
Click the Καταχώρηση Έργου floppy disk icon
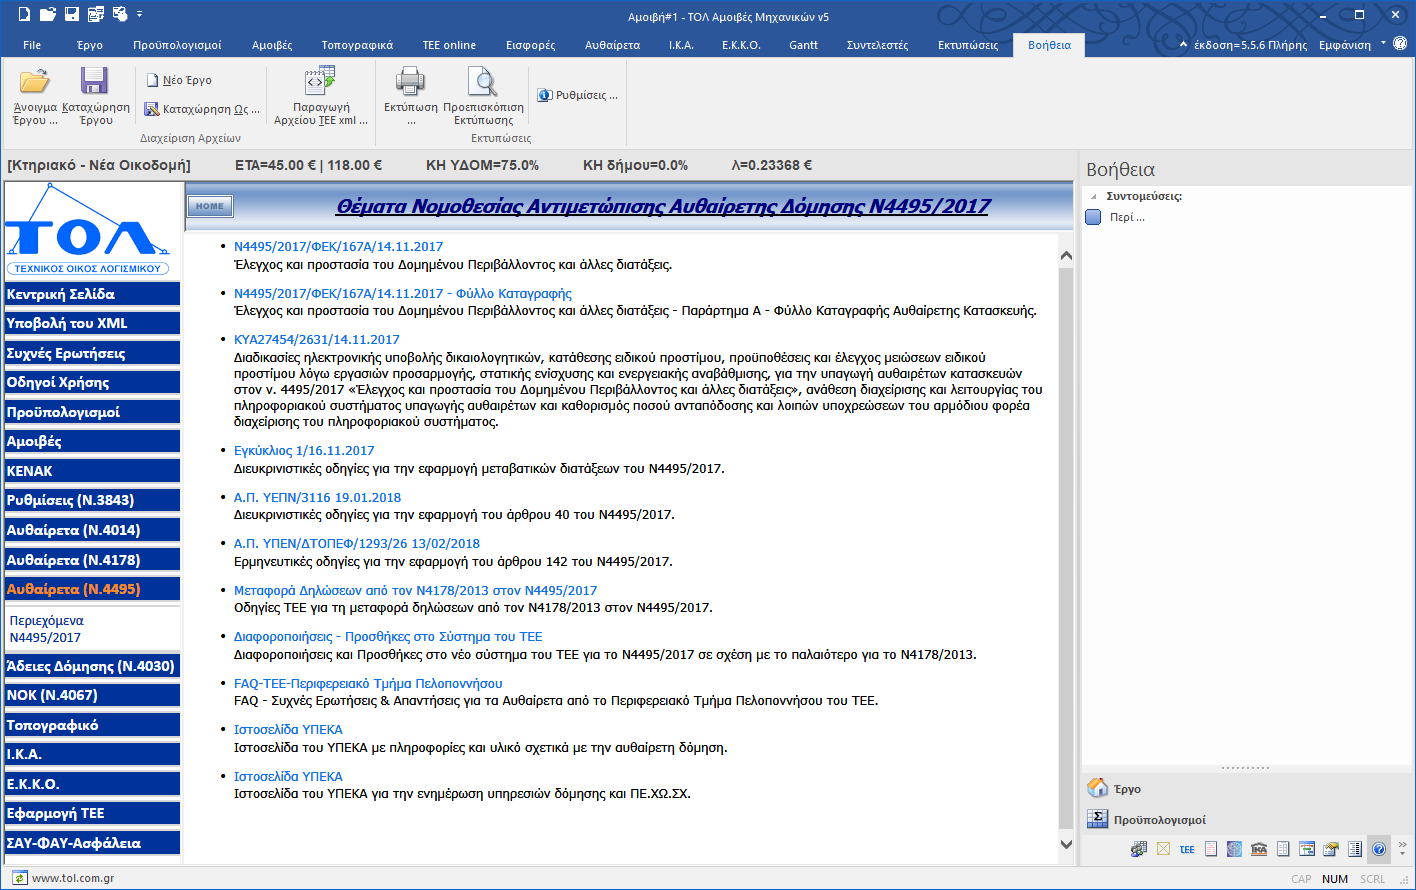[x=95, y=82]
